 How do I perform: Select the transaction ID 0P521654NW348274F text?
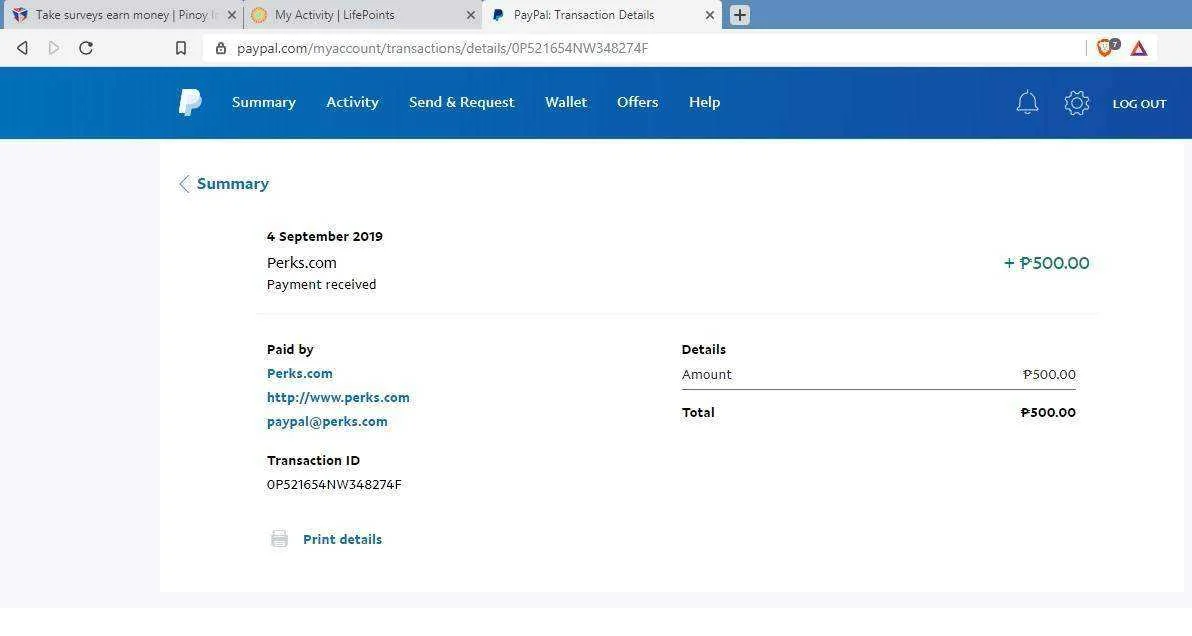(x=334, y=484)
